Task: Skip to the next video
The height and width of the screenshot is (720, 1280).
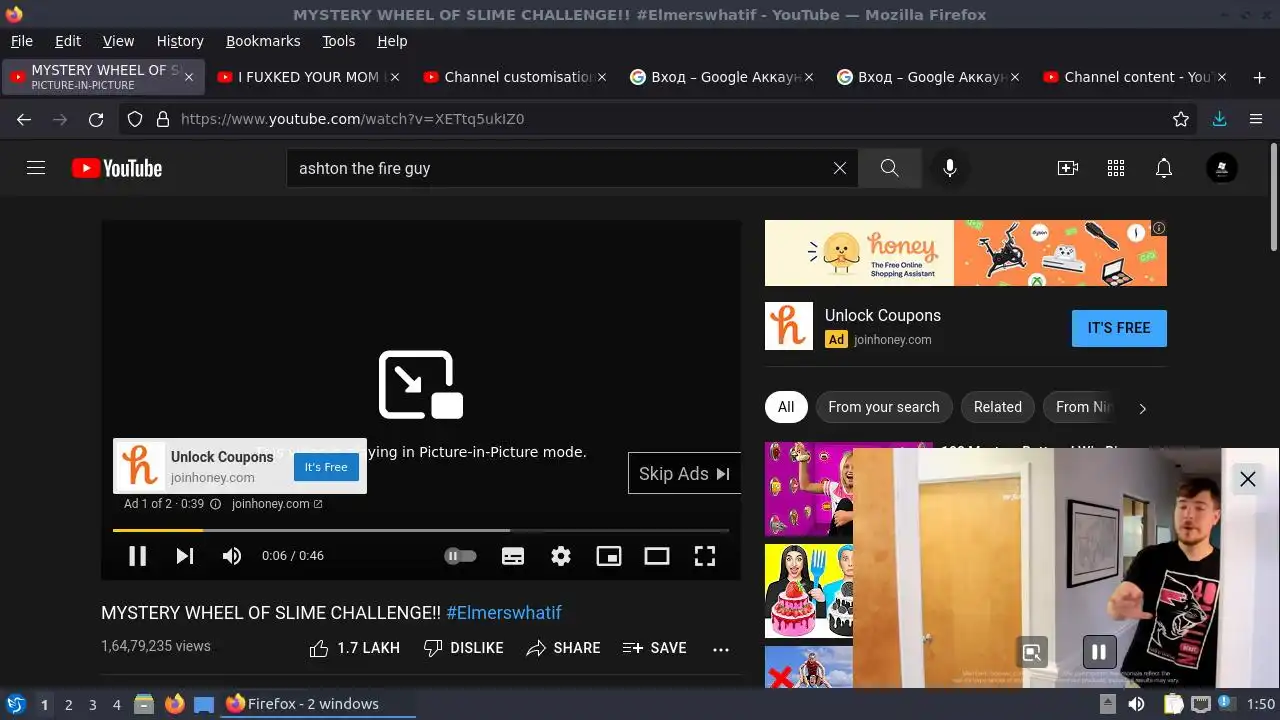Action: (185, 556)
